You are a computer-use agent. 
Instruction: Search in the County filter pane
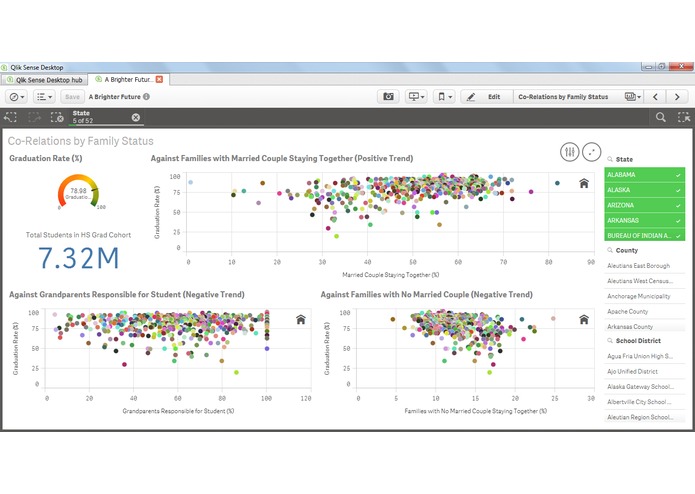pos(610,250)
